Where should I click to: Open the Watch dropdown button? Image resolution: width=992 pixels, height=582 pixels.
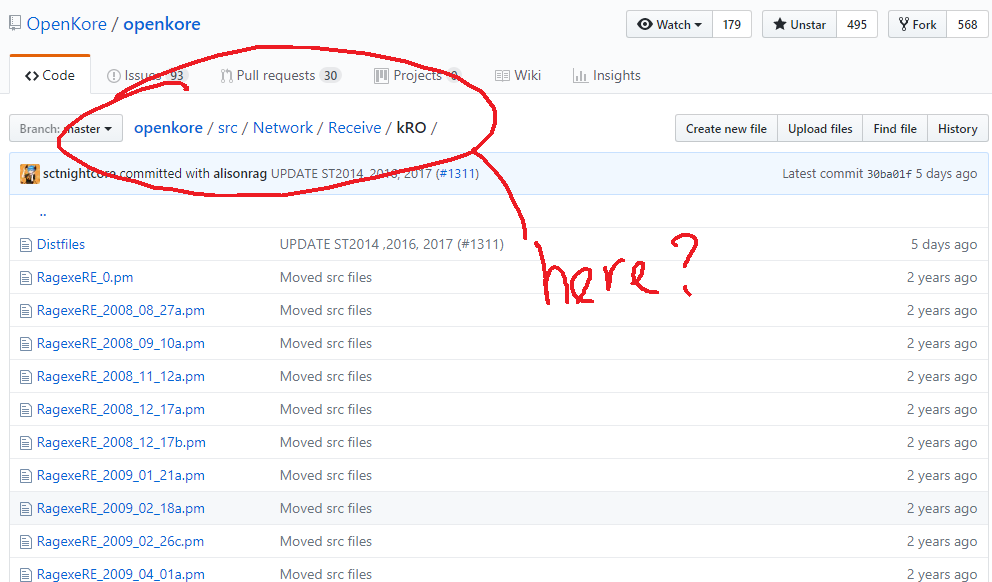coord(669,24)
